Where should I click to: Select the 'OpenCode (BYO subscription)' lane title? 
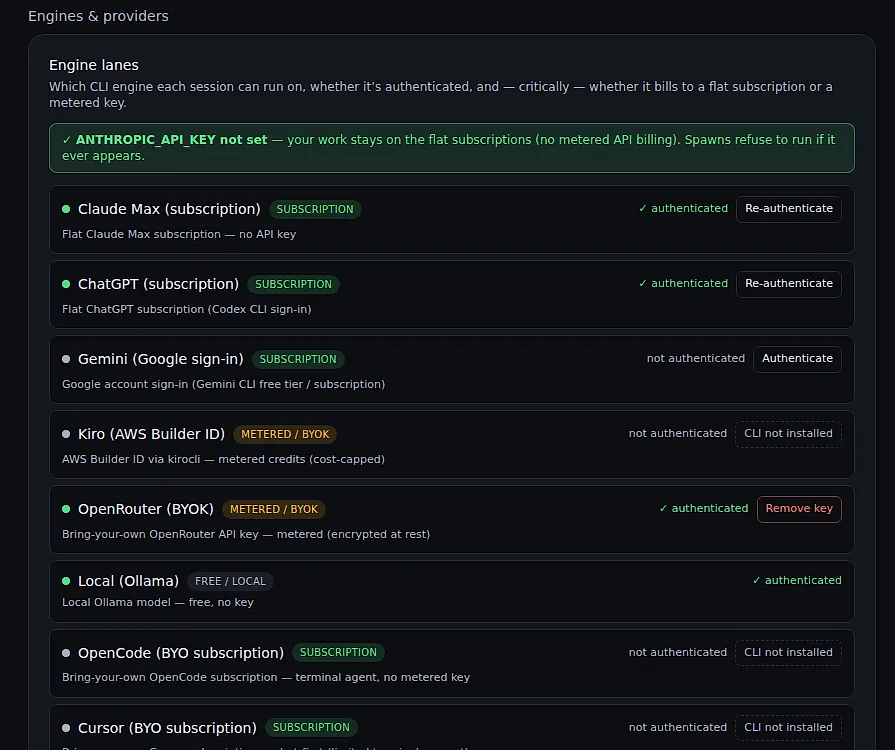(181, 653)
